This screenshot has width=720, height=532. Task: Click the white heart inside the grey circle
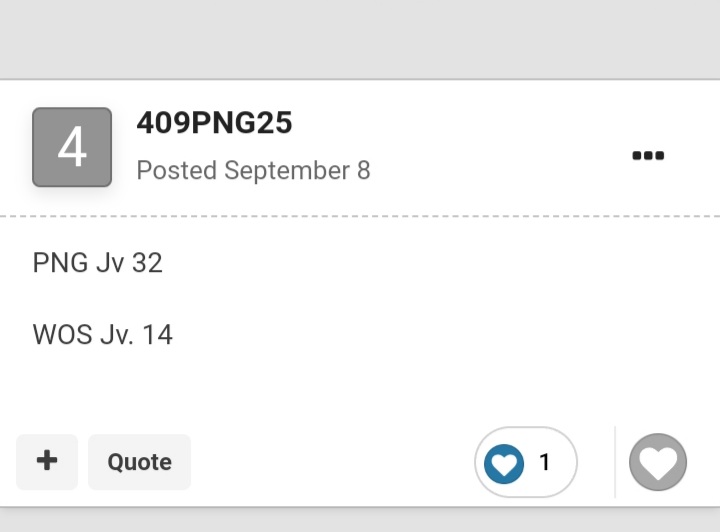click(x=658, y=463)
